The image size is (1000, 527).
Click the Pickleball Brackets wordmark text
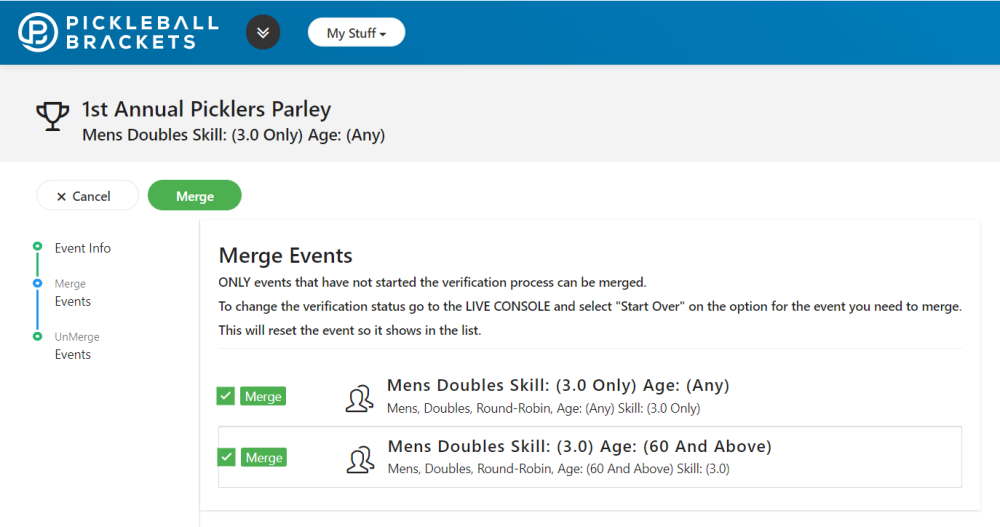141,32
